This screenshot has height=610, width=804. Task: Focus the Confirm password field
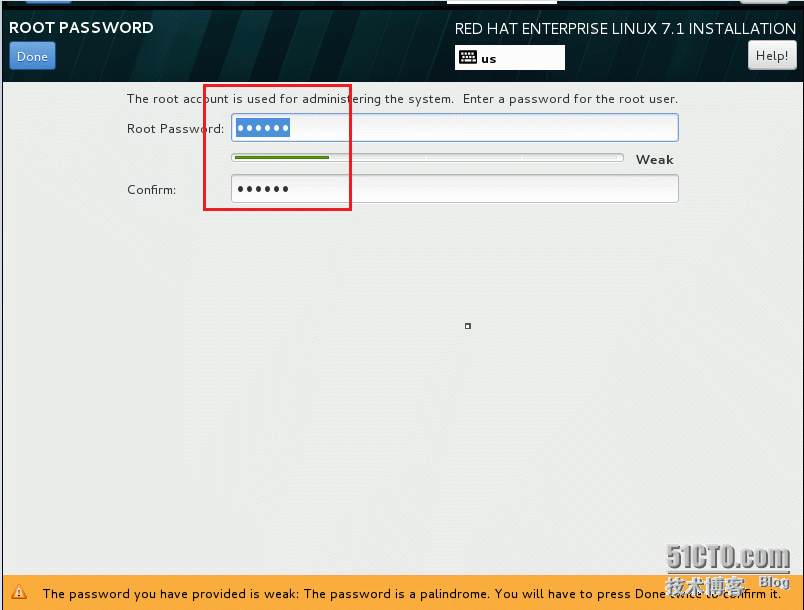[455, 189]
